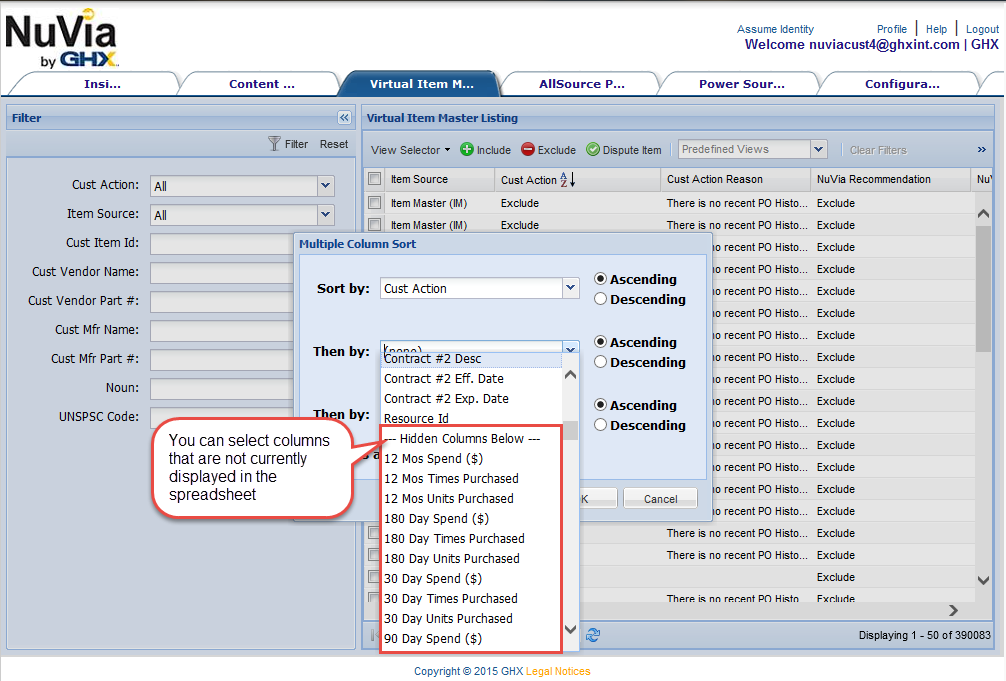The image size is (1006, 681).
Task: Select Descending for Sort by
Action: point(601,298)
